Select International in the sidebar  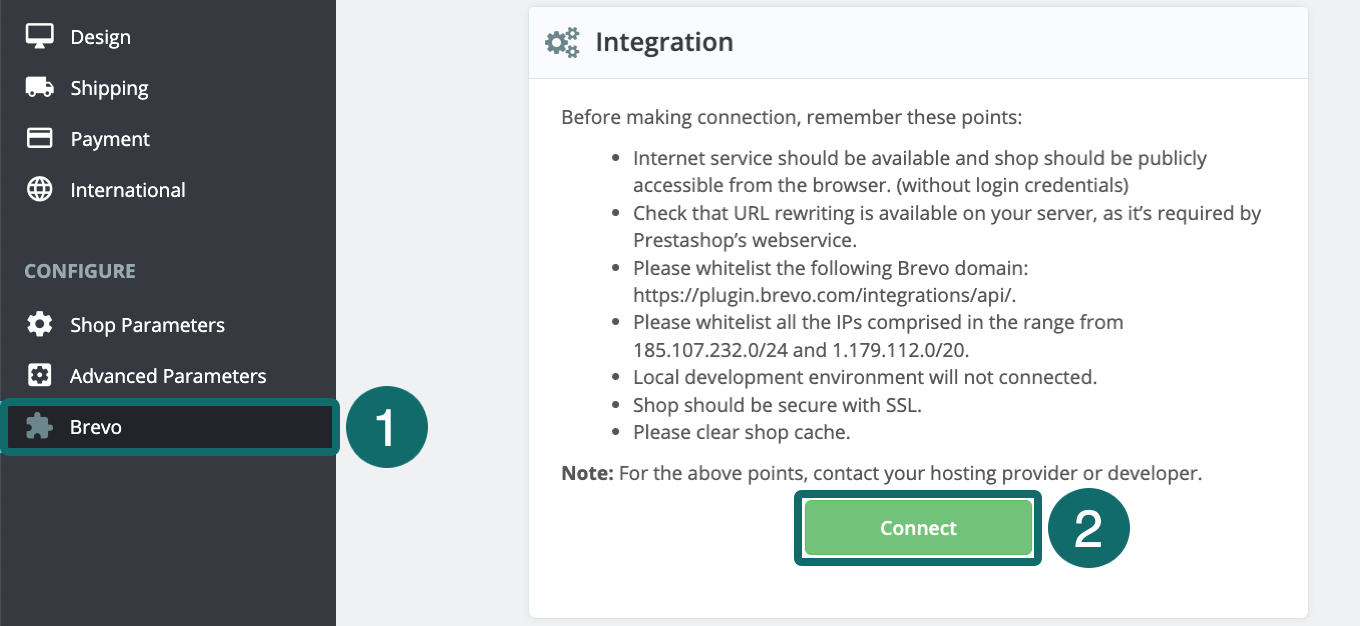coord(127,190)
